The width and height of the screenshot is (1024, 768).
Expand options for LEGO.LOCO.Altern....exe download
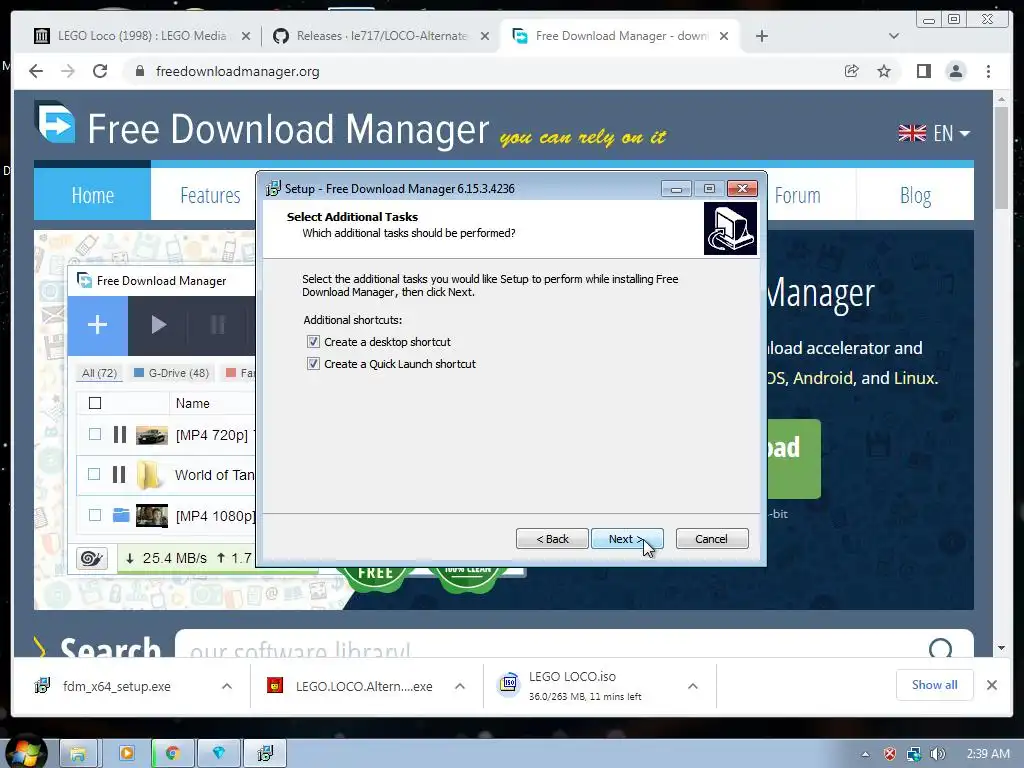point(460,686)
